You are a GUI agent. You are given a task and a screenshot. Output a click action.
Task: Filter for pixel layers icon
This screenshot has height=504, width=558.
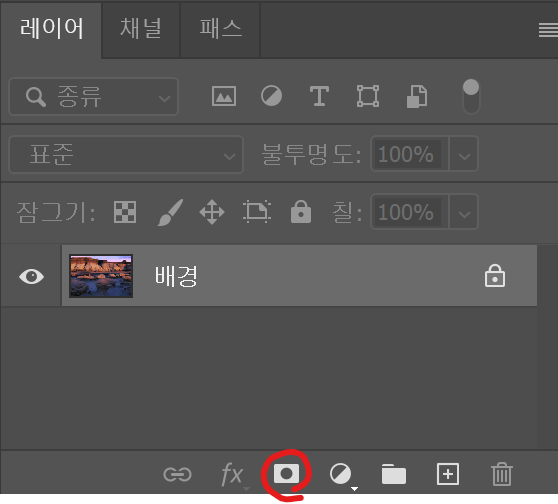(224, 96)
